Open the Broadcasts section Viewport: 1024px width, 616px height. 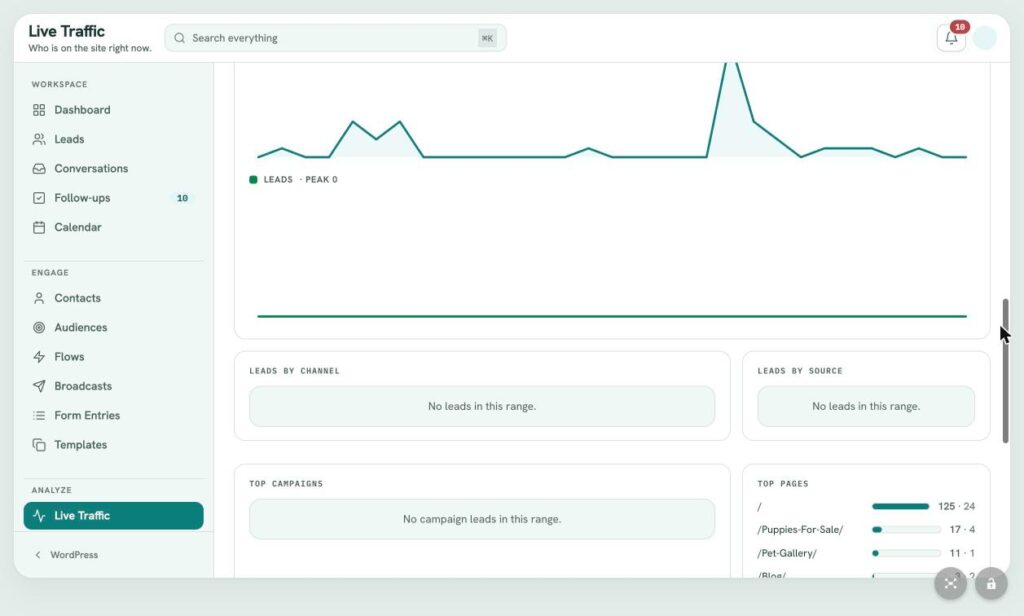tap(114, 386)
